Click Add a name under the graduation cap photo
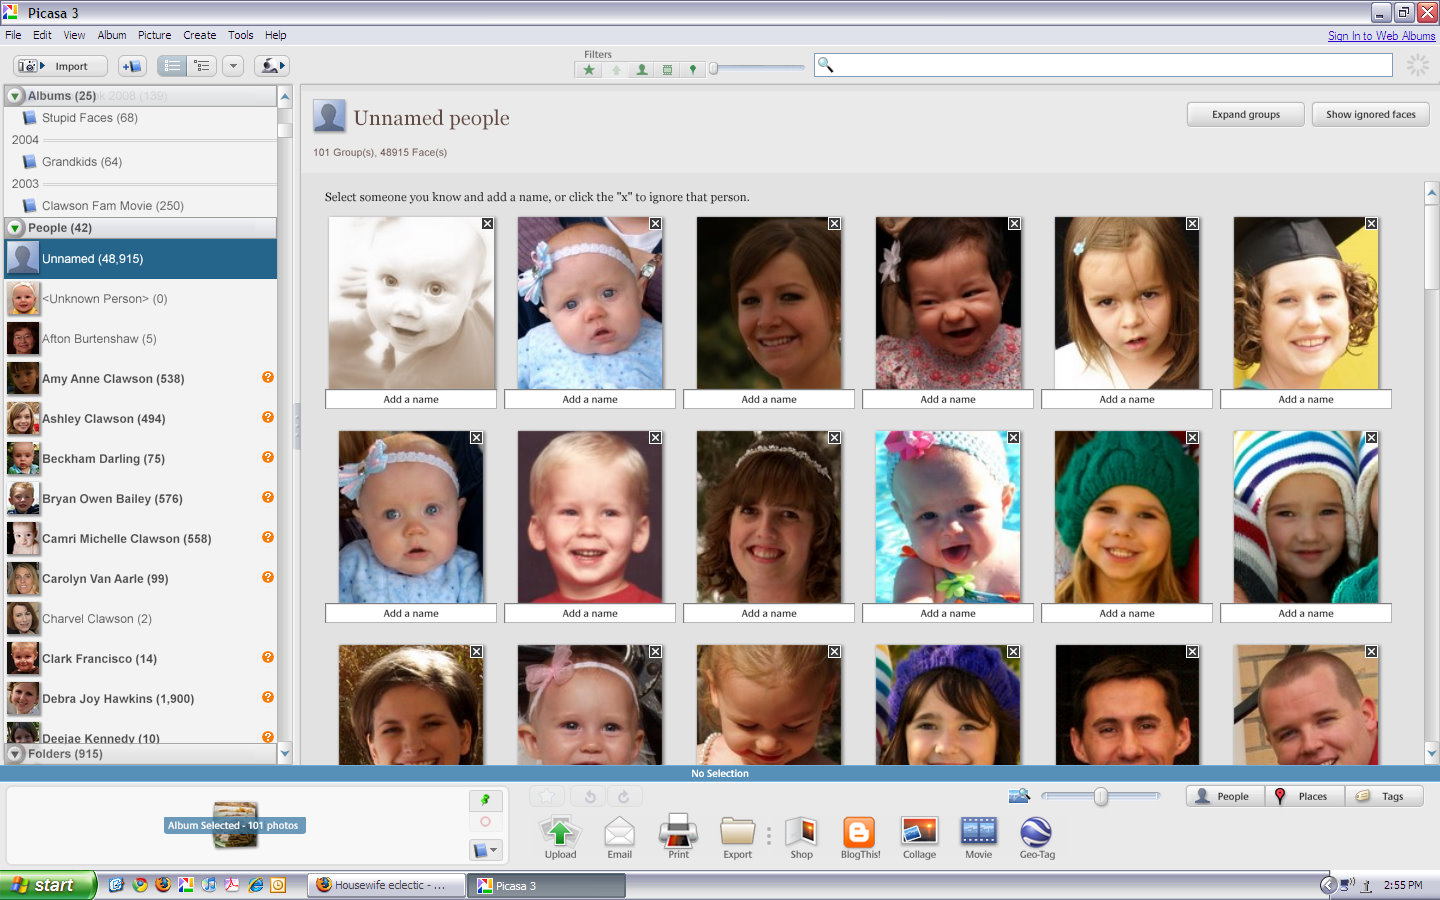Screen dimensions: 1440x900 click(x=1306, y=399)
